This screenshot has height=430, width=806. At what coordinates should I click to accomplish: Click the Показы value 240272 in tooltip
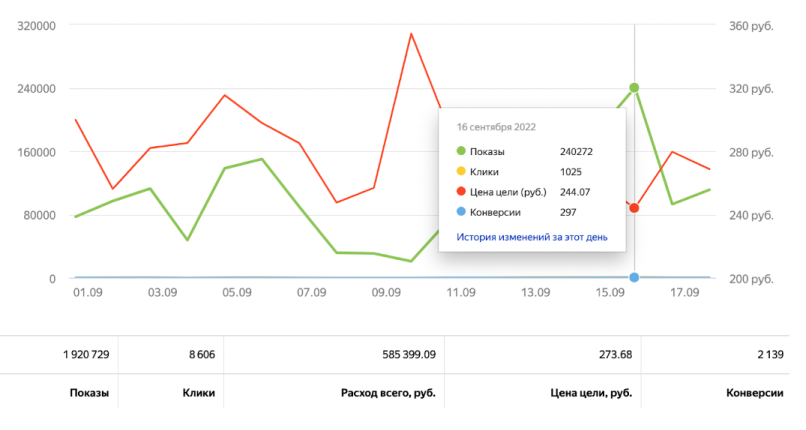pos(576,152)
